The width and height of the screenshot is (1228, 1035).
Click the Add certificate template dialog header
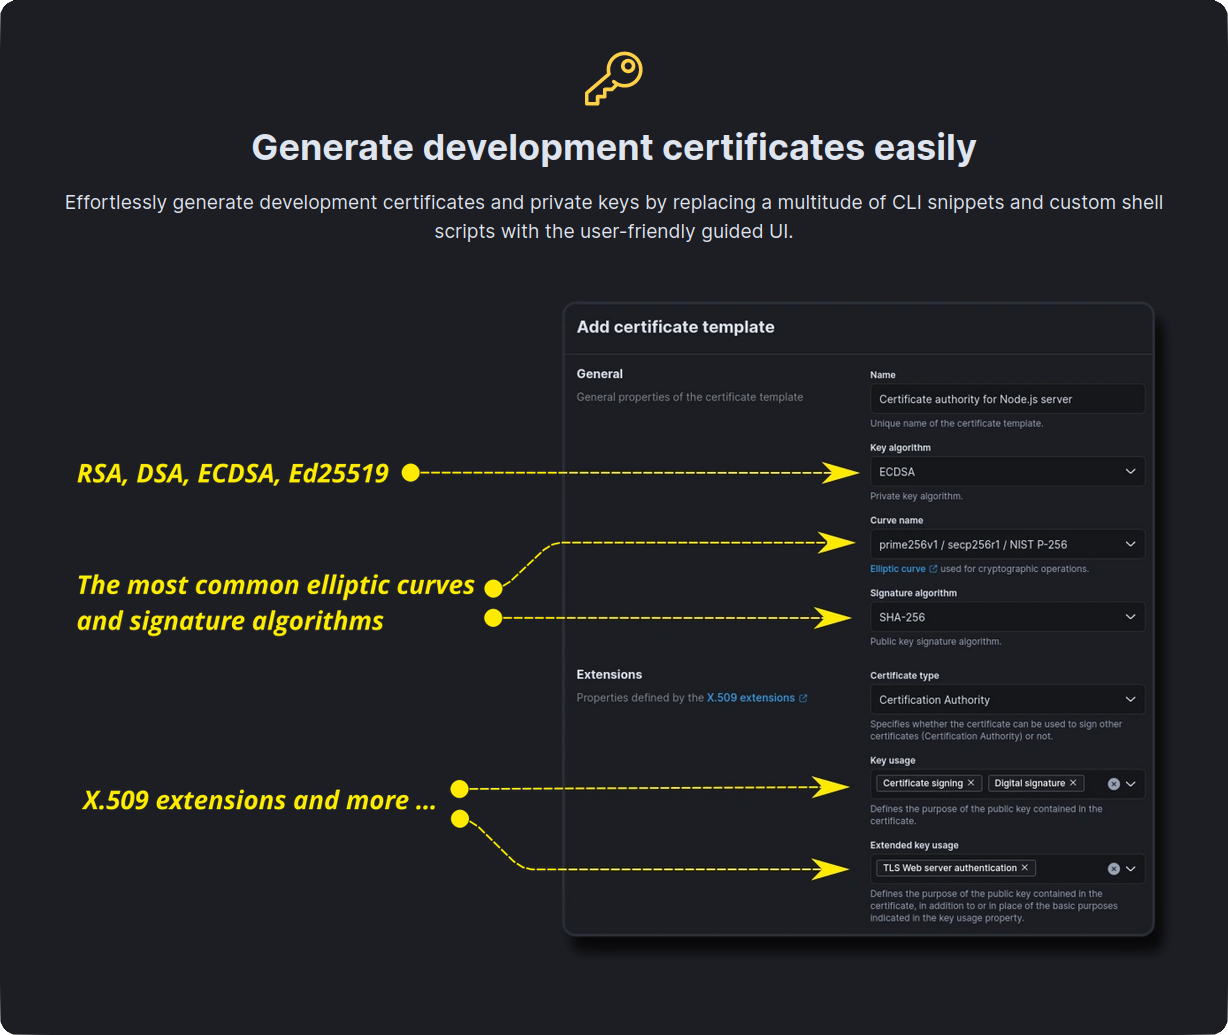[x=675, y=327]
